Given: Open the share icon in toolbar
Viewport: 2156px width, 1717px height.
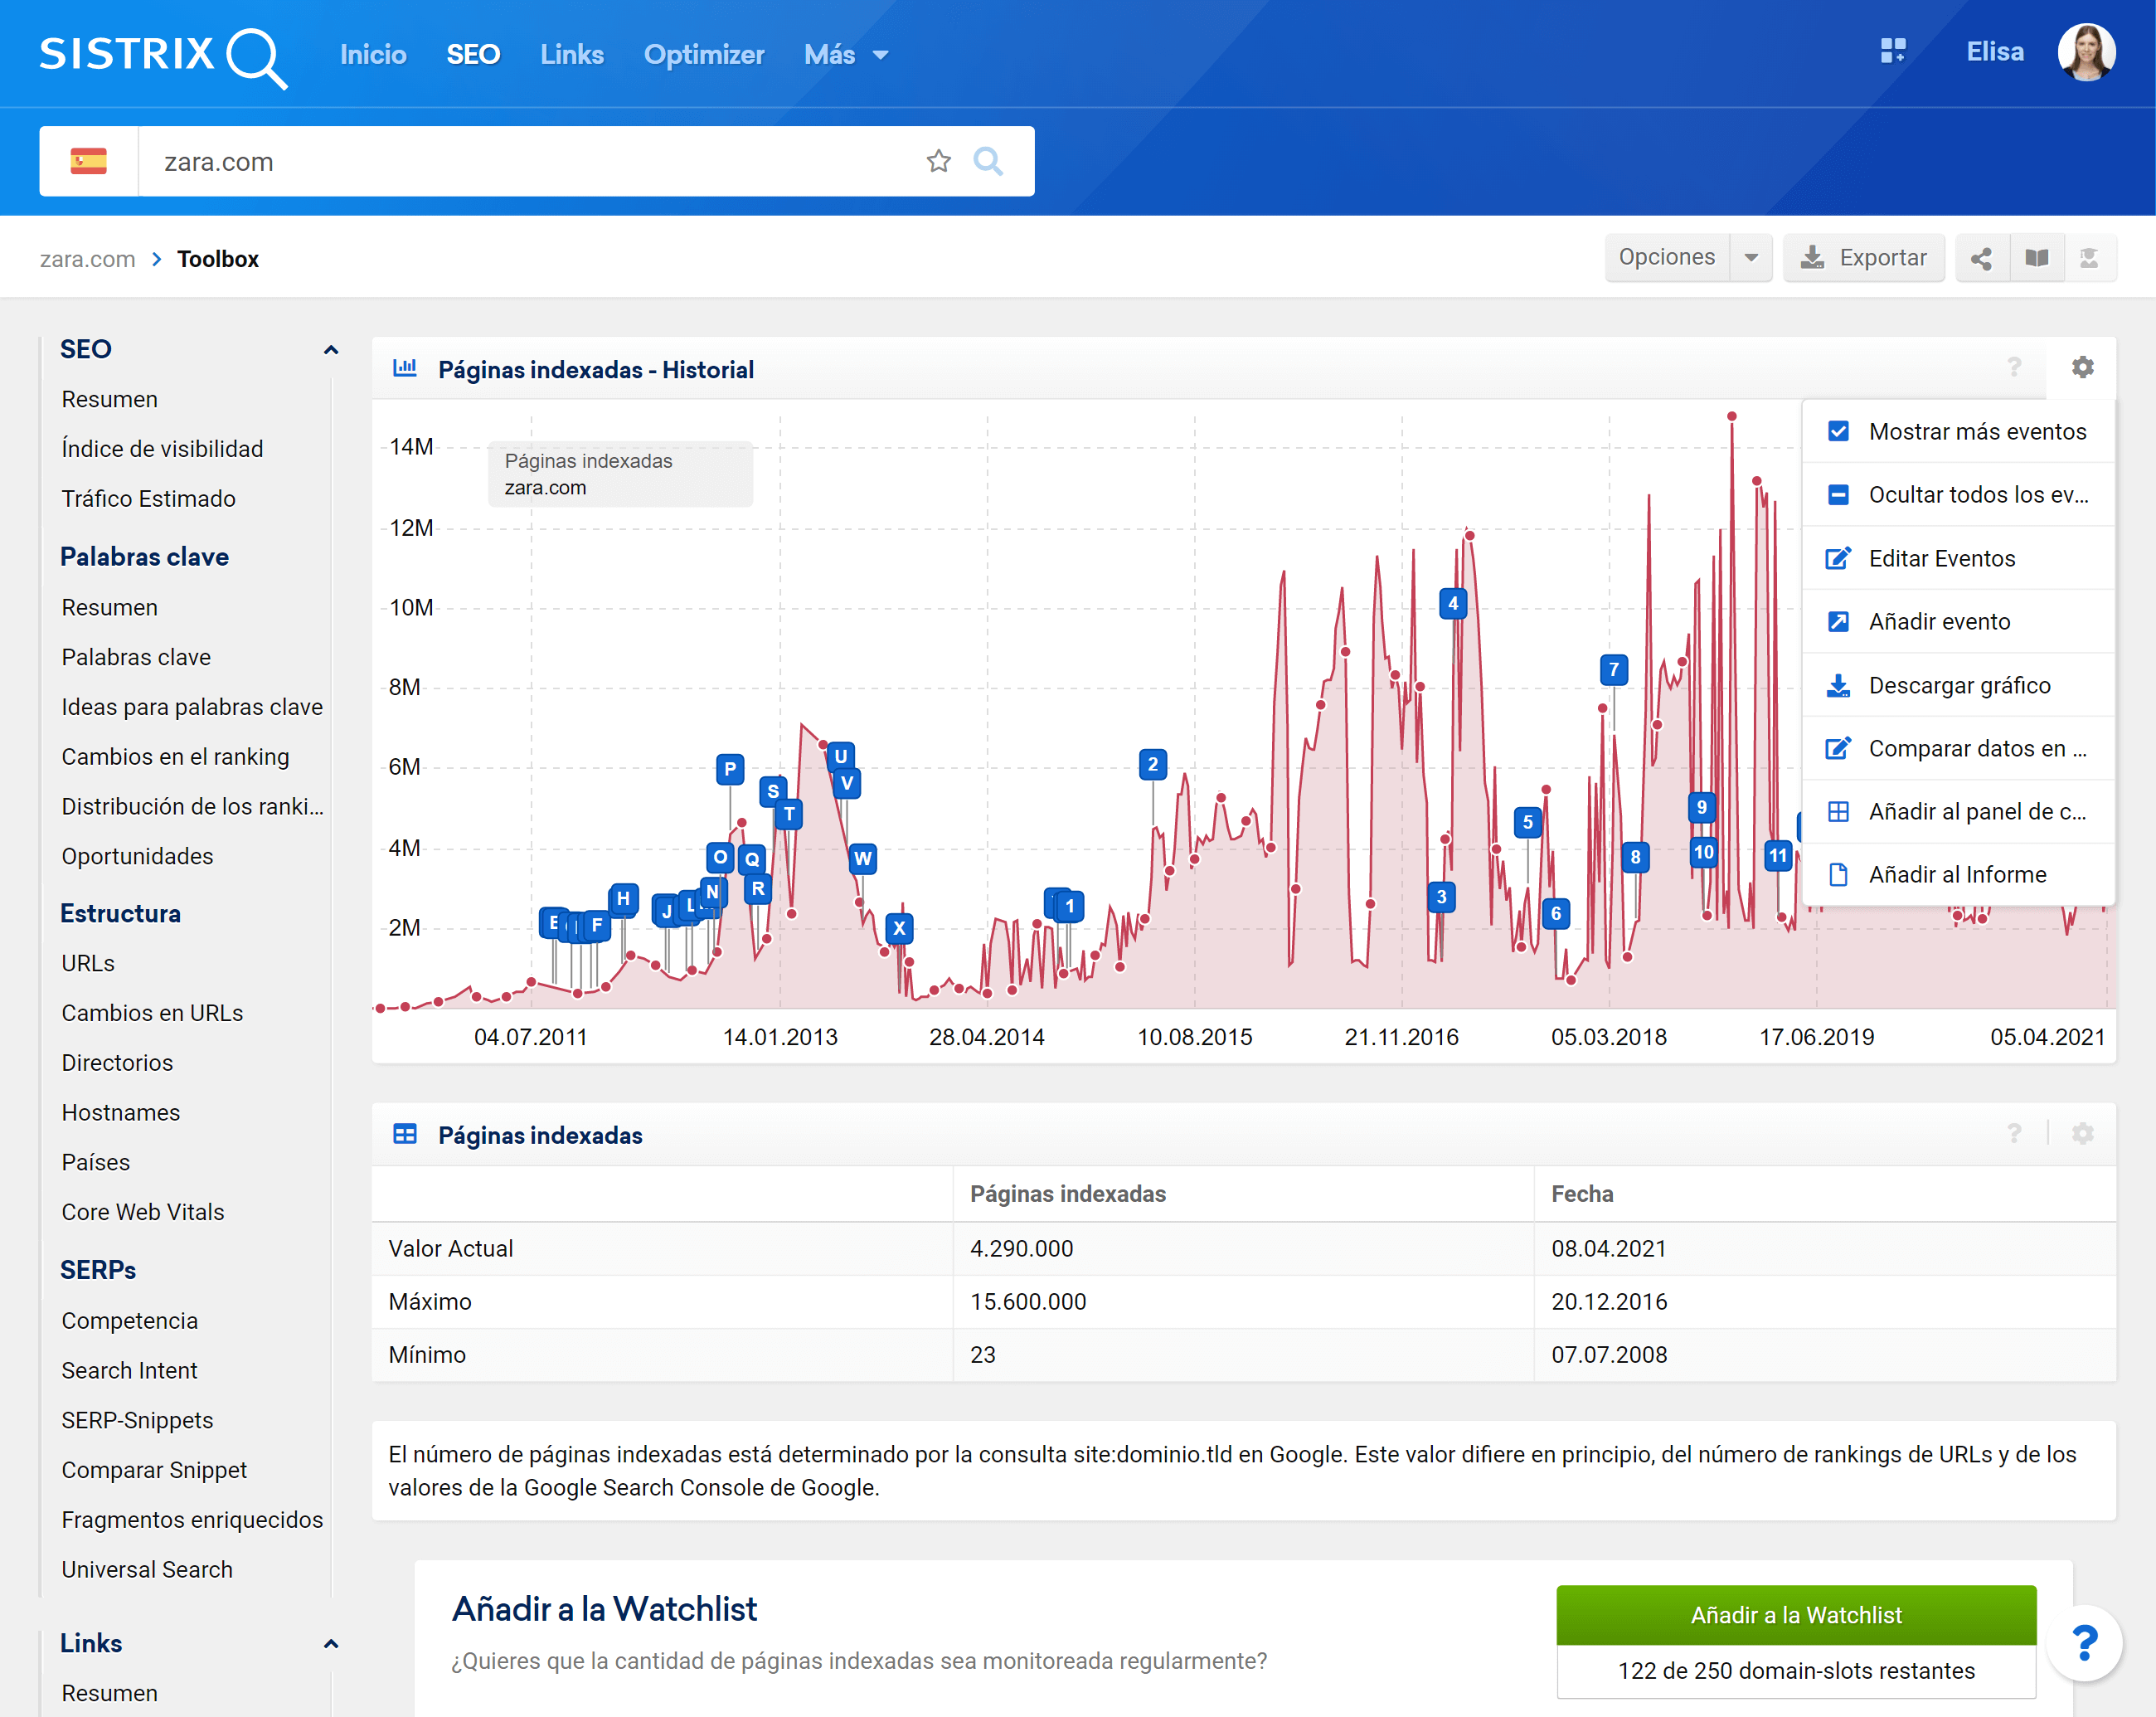Looking at the screenshot, I should point(1981,258).
